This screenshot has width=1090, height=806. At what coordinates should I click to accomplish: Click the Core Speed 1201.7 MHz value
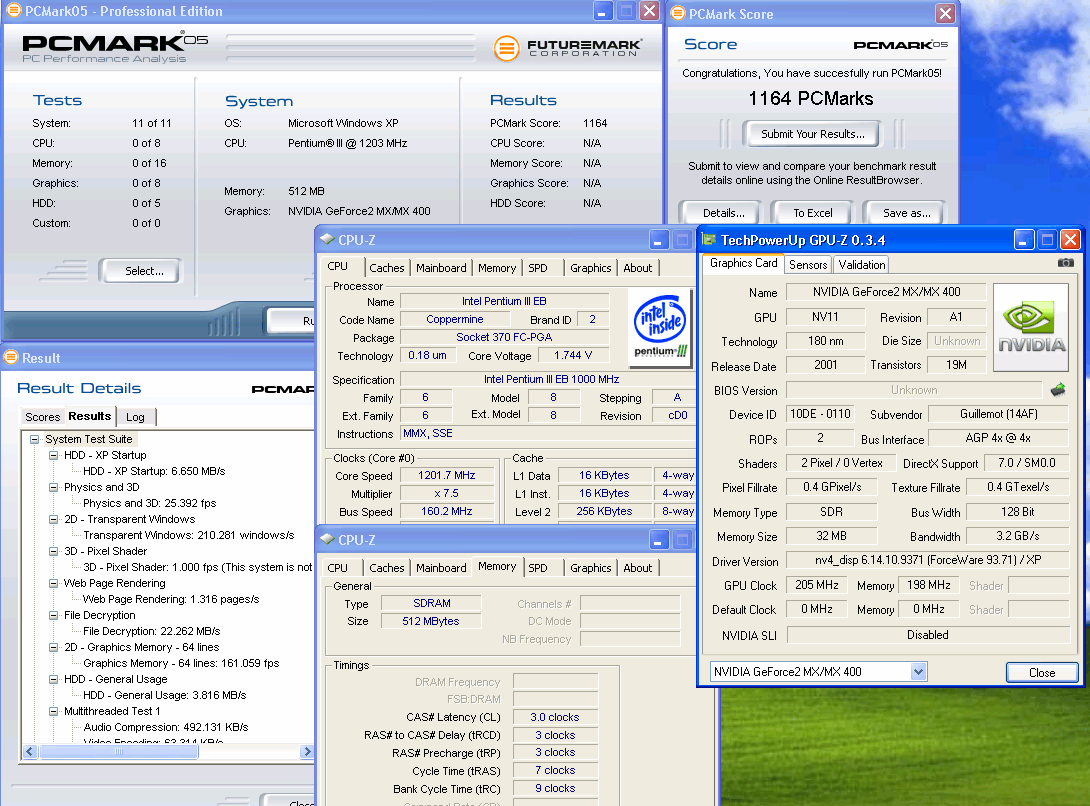click(446, 475)
